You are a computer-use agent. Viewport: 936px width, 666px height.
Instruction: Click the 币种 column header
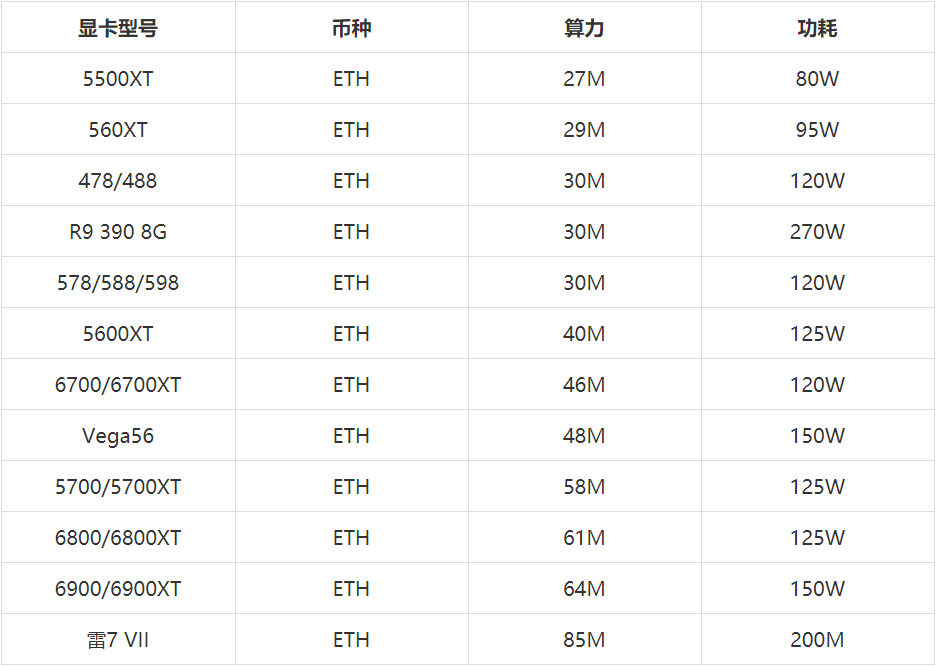pos(351,28)
